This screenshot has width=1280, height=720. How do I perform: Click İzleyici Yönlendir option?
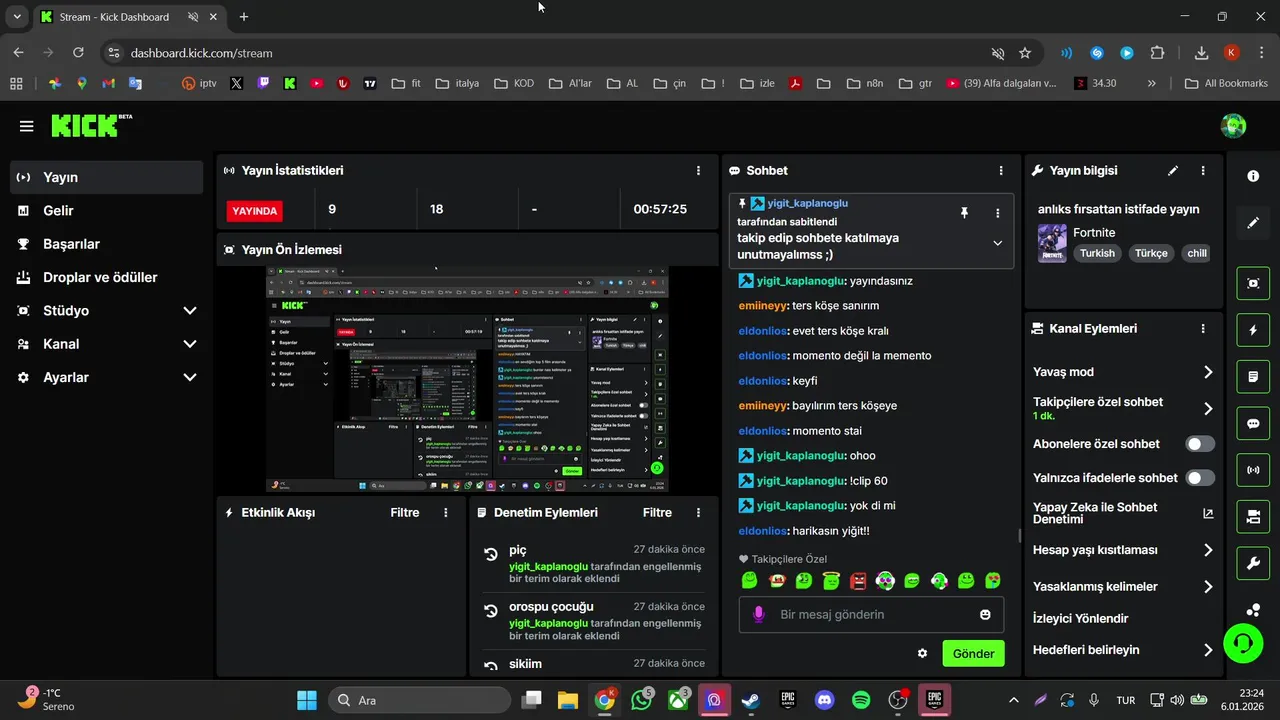pyautogui.click(x=1080, y=618)
